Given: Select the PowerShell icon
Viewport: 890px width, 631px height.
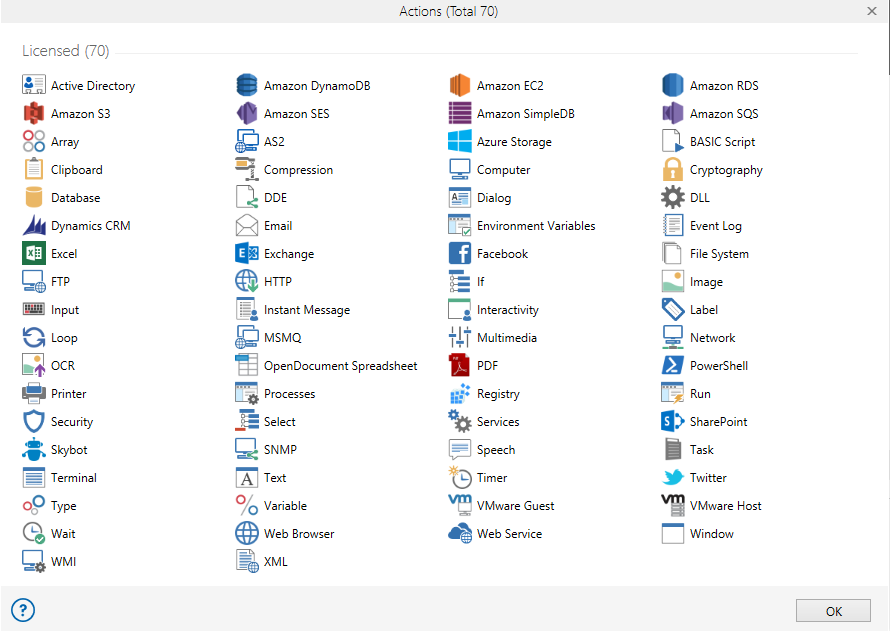Looking at the screenshot, I should pos(673,365).
